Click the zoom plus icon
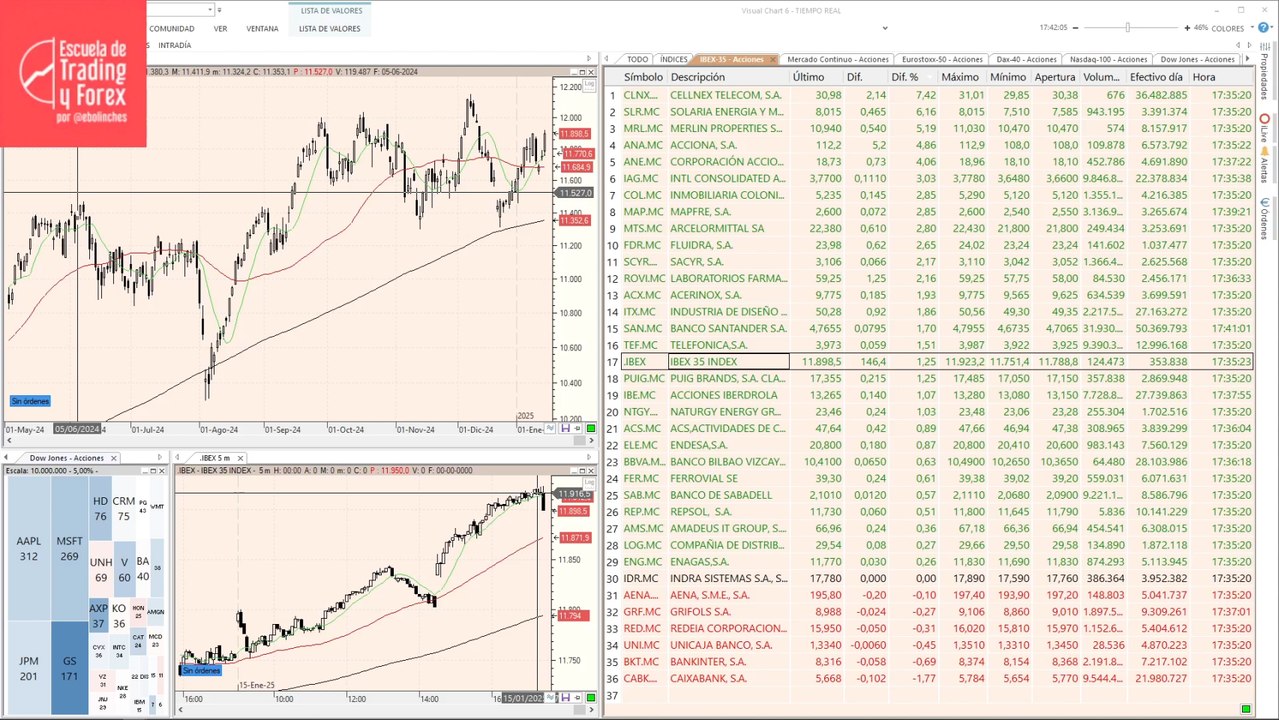Image resolution: width=1279 pixels, height=720 pixels. (x=1187, y=28)
